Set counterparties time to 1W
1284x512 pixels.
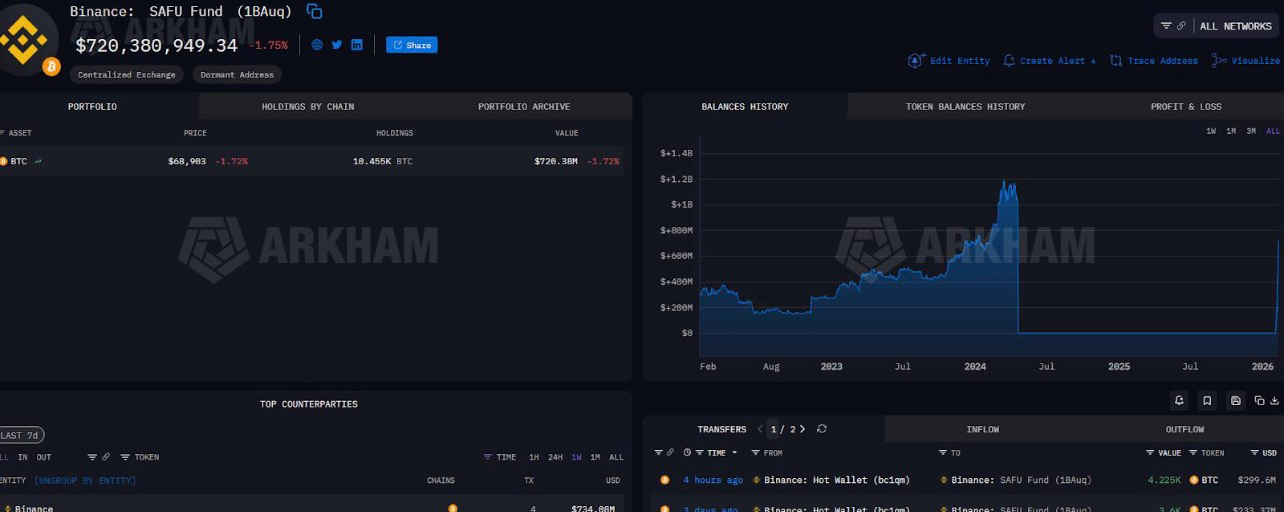tap(576, 457)
